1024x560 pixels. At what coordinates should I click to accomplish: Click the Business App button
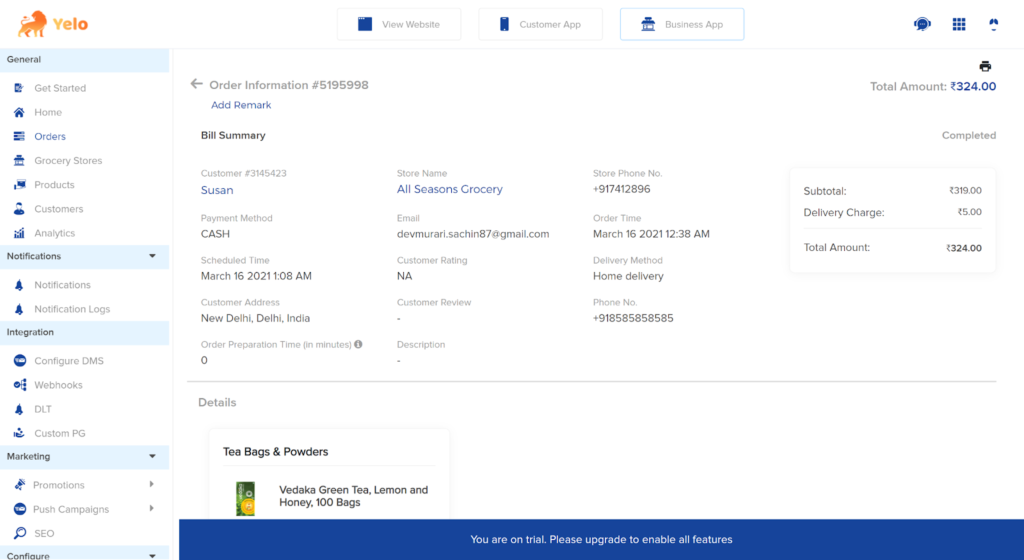[x=682, y=24]
